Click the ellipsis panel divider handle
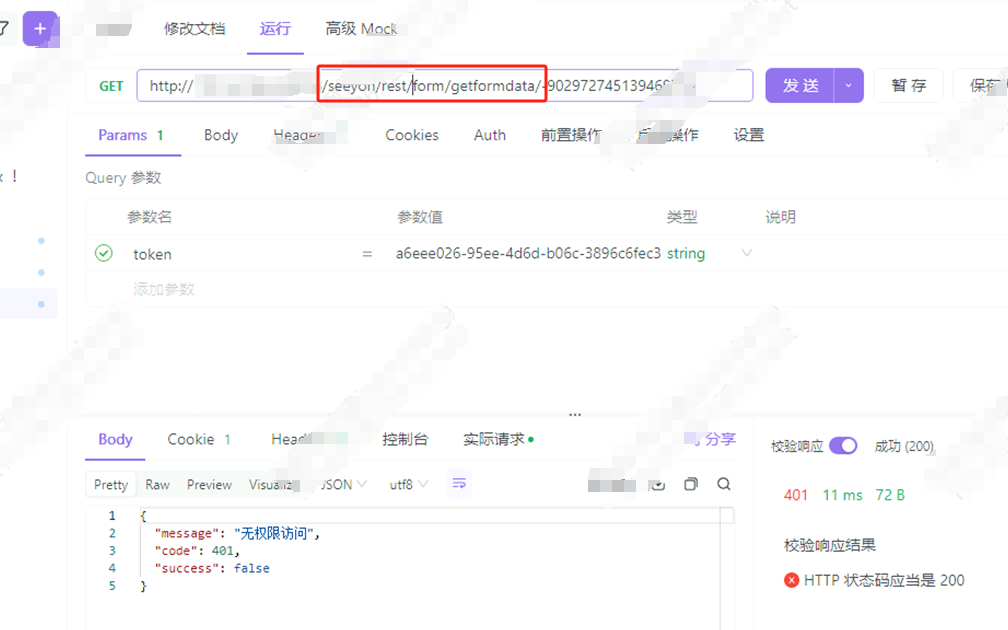The width and height of the screenshot is (1008, 630). [575, 415]
